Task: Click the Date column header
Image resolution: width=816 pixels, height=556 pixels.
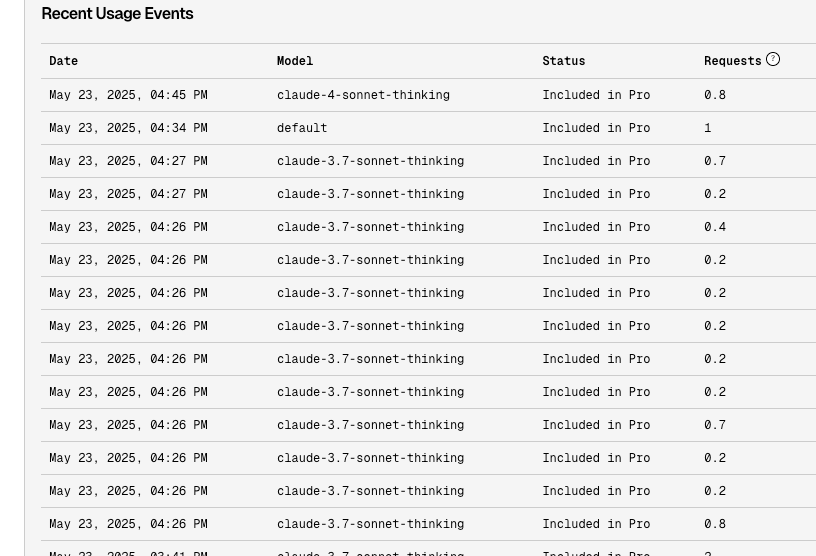Action: (63, 61)
